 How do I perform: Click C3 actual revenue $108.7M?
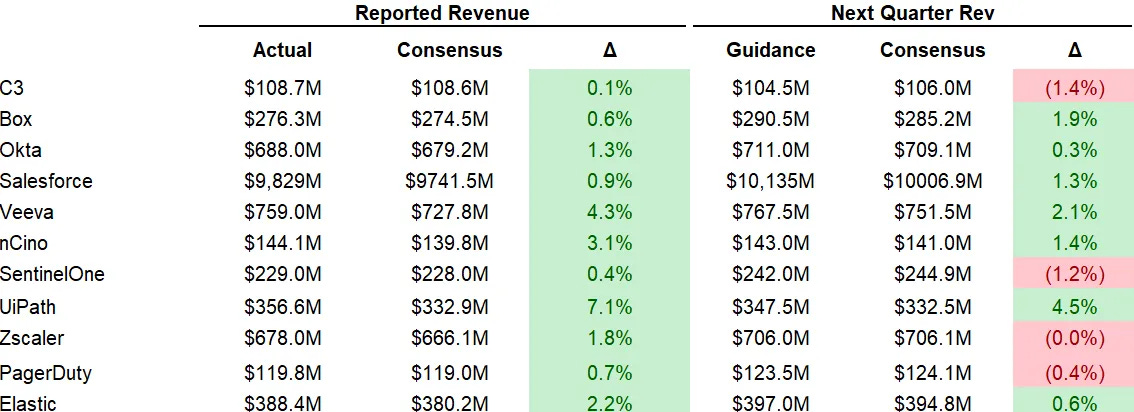pos(283,88)
